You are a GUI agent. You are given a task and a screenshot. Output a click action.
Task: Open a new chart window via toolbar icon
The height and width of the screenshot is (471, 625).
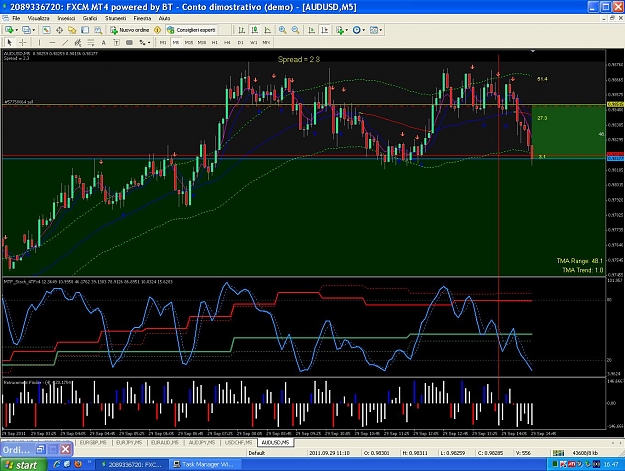9,30
